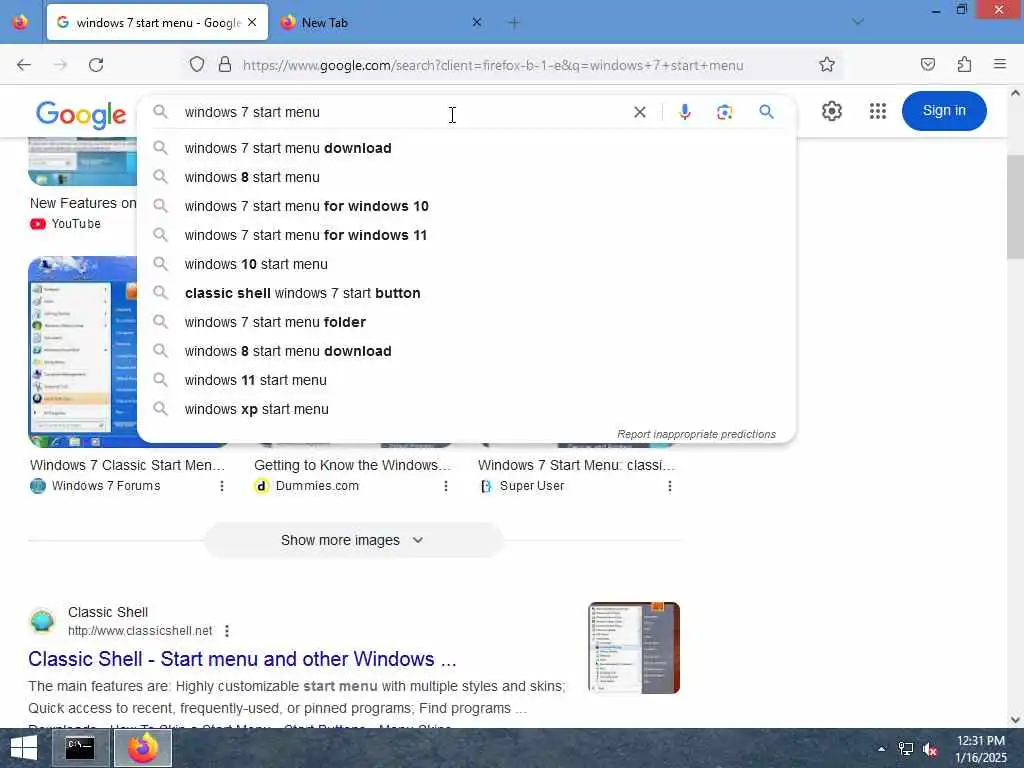
Task: Open more options for Super User image
Action: pos(669,486)
